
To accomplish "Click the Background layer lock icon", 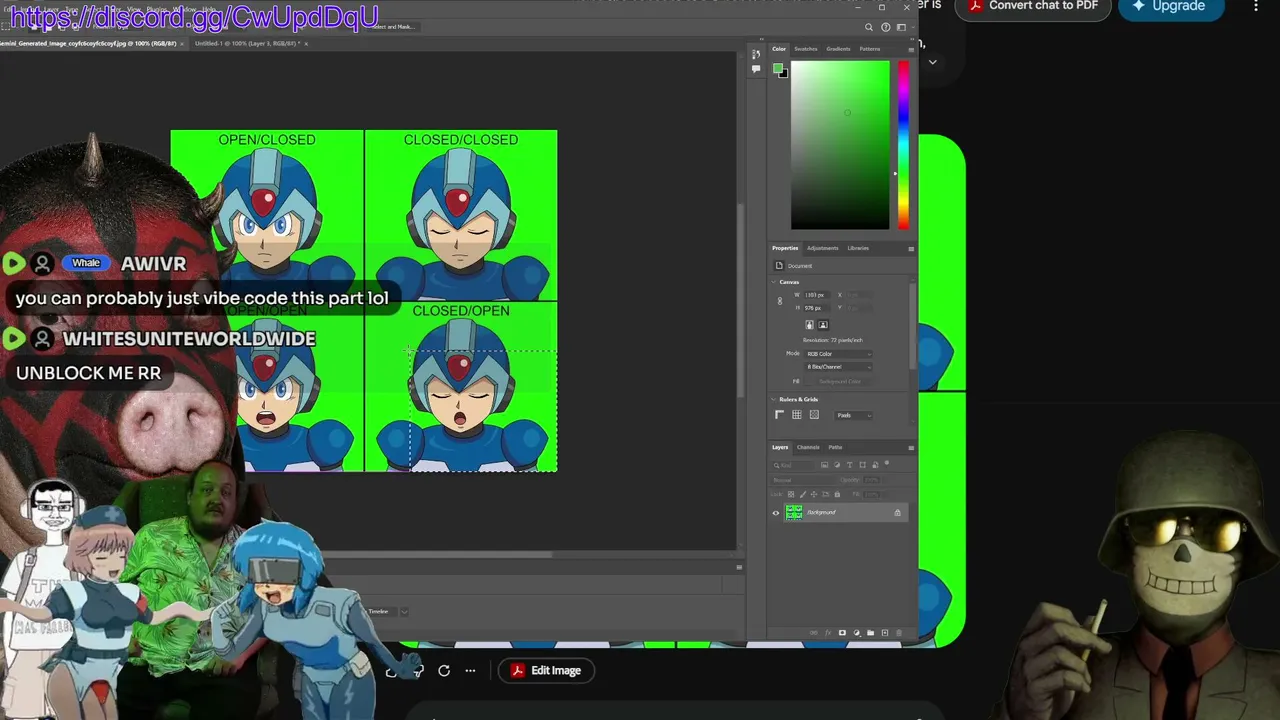I will tap(897, 513).
